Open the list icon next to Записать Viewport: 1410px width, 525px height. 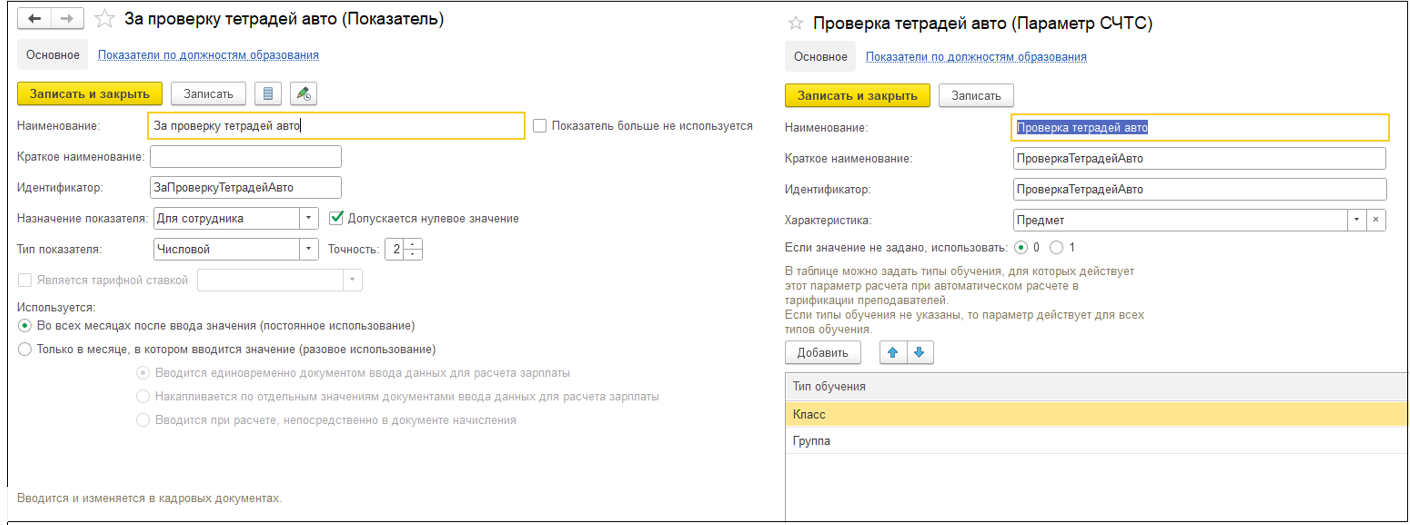click(x=267, y=93)
